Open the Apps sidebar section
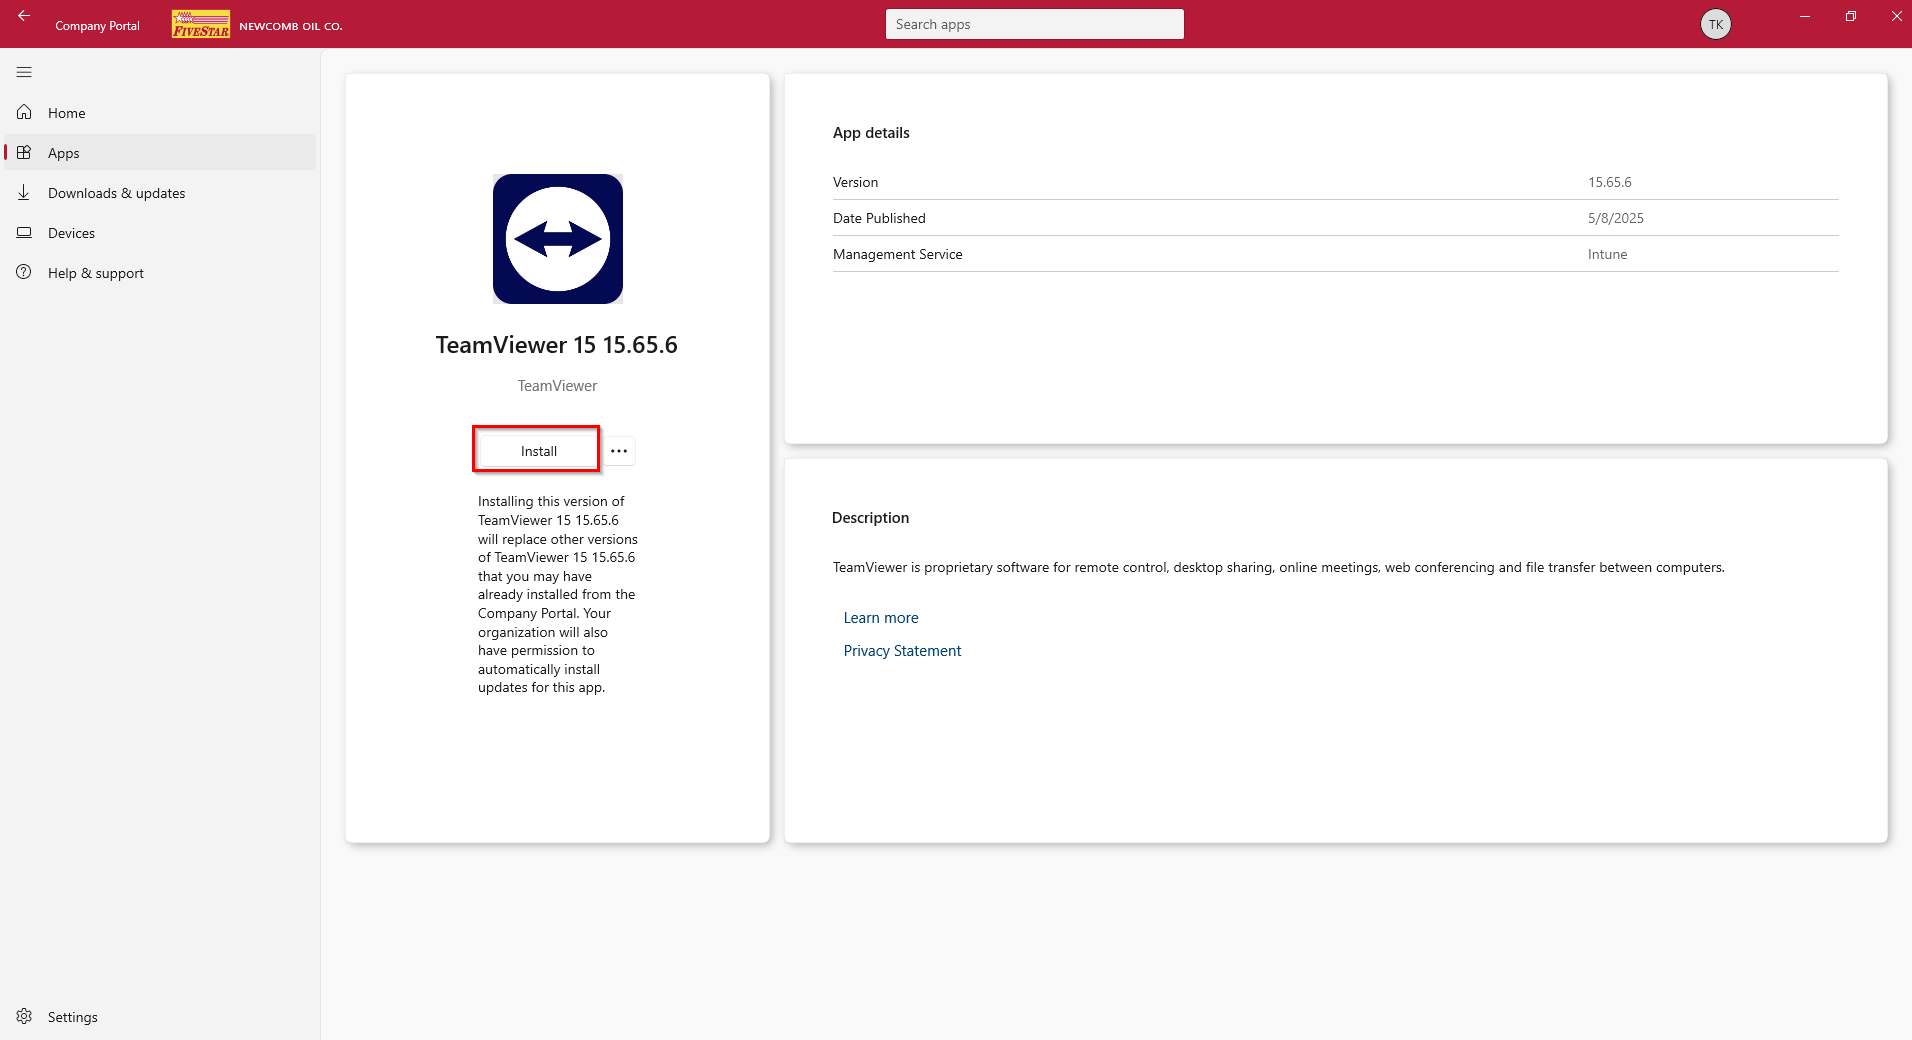The image size is (1912, 1040). click(x=160, y=153)
